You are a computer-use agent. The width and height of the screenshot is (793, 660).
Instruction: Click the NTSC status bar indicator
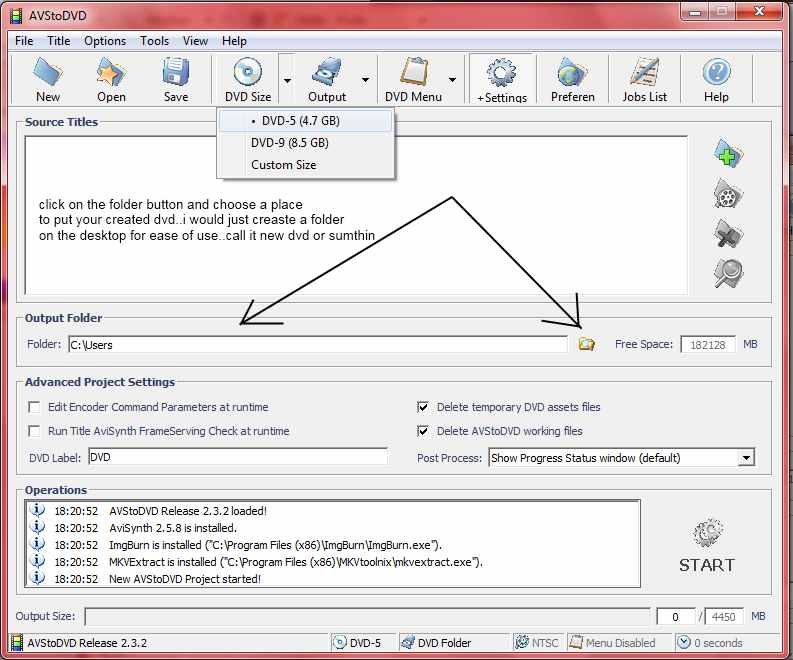click(537, 643)
